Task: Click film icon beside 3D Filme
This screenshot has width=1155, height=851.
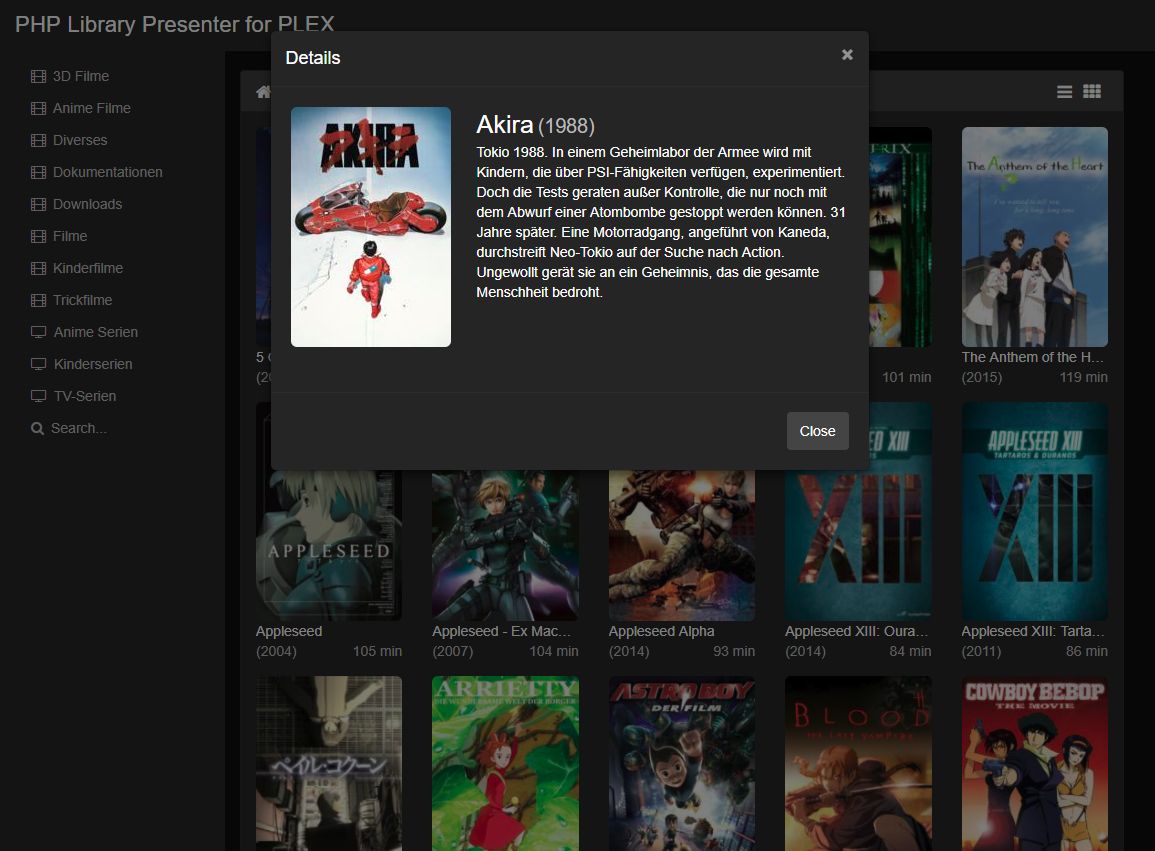Action: pos(39,76)
